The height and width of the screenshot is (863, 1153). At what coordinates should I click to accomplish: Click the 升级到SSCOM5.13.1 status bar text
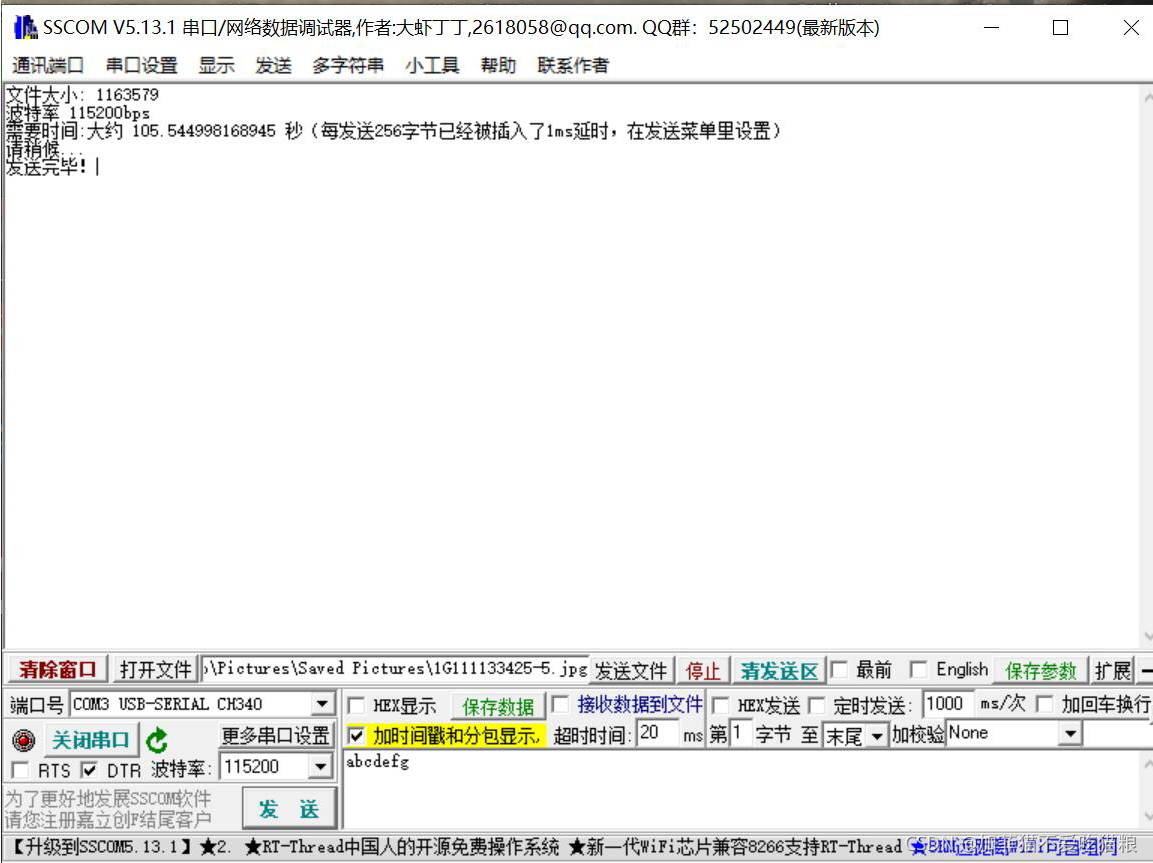(x=101, y=847)
